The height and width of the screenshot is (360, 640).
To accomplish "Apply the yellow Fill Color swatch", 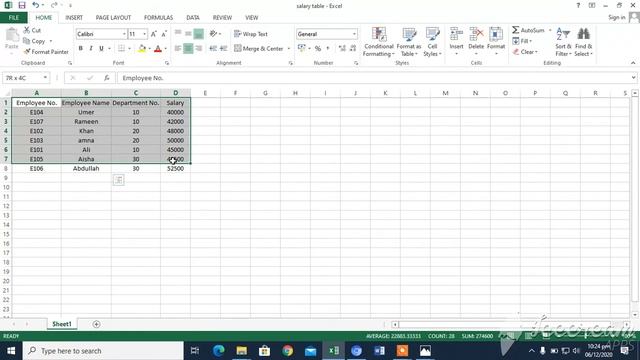I will click(142, 49).
